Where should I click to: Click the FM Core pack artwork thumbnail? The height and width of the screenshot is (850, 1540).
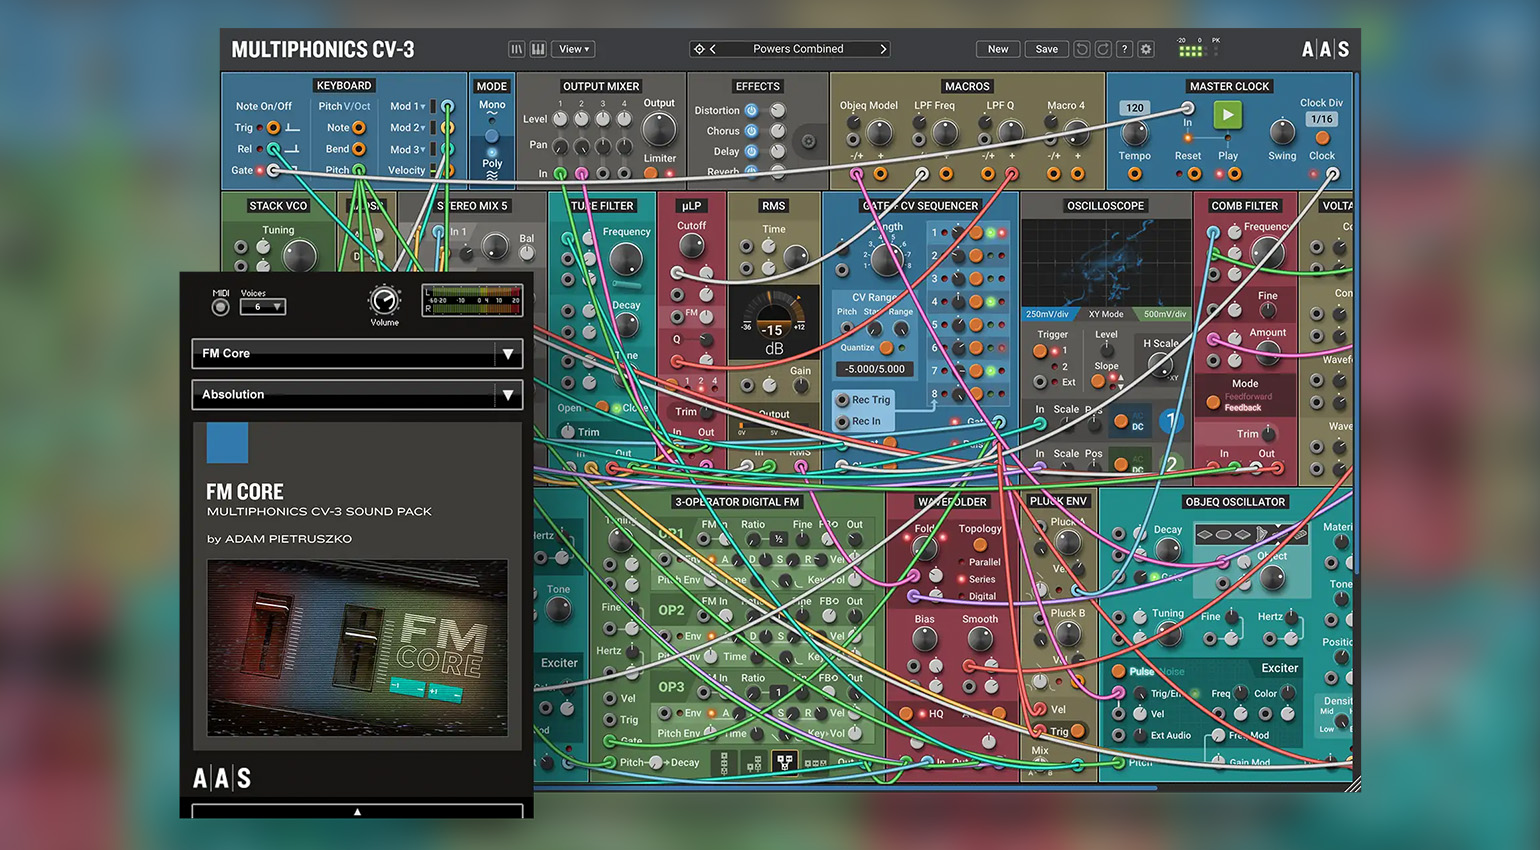[357, 648]
